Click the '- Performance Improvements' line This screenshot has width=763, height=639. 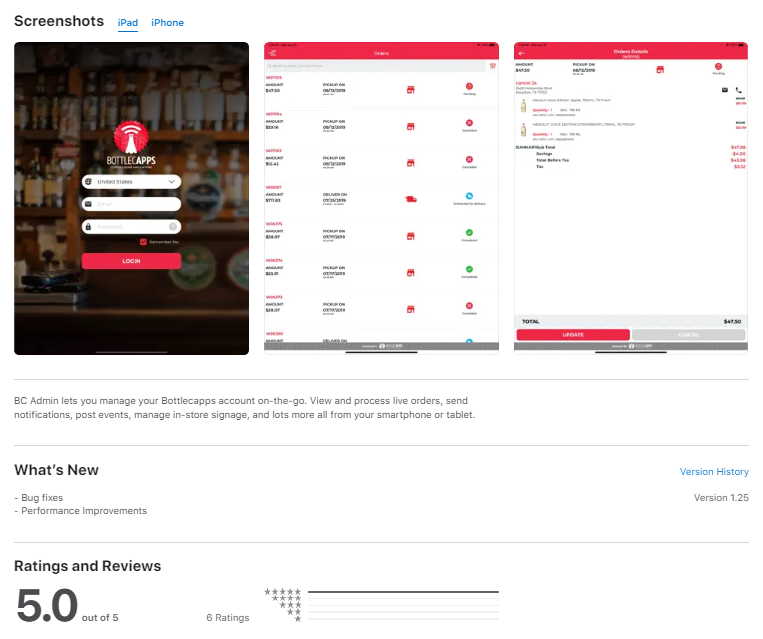tap(80, 511)
